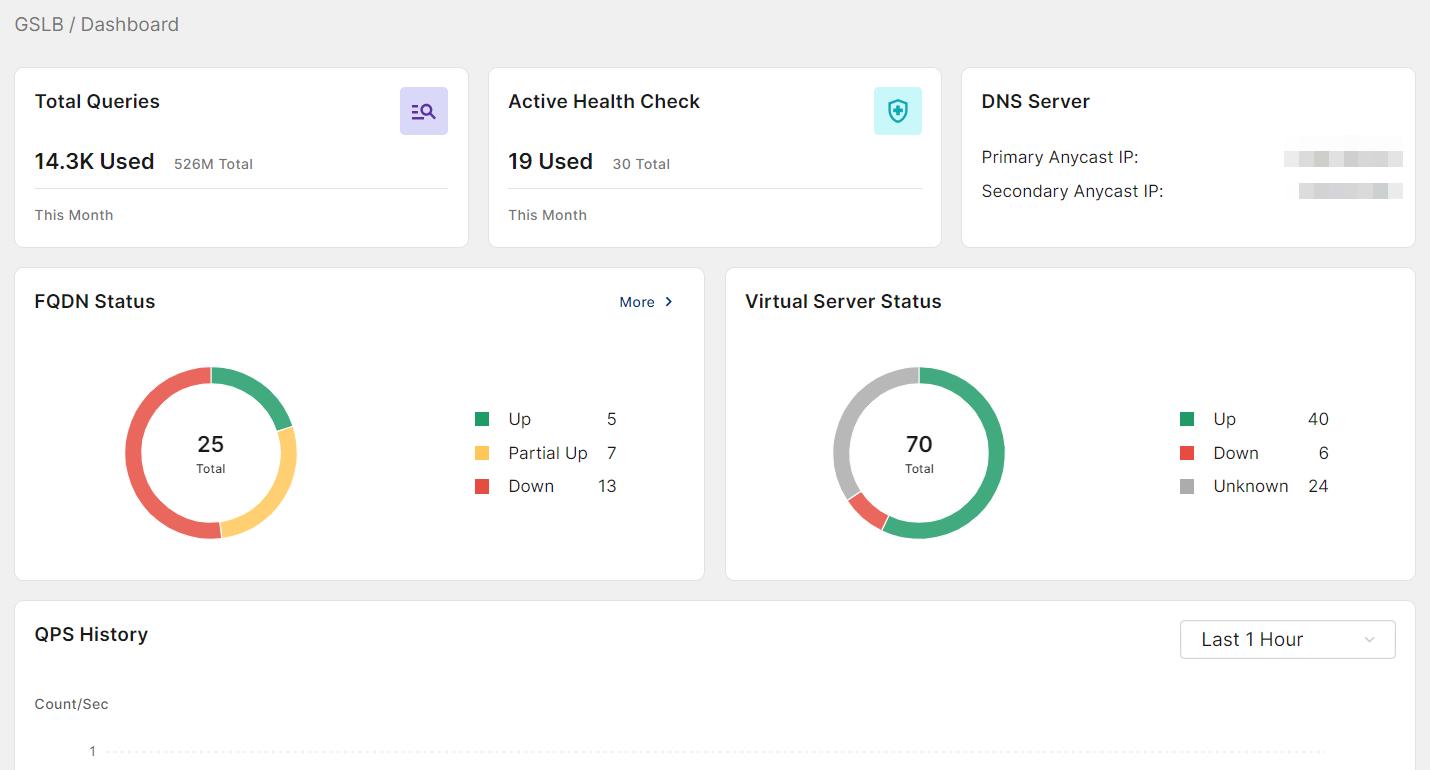Click the yellow Partial Up legend square
Viewport: 1430px width, 770px height.
click(x=482, y=453)
